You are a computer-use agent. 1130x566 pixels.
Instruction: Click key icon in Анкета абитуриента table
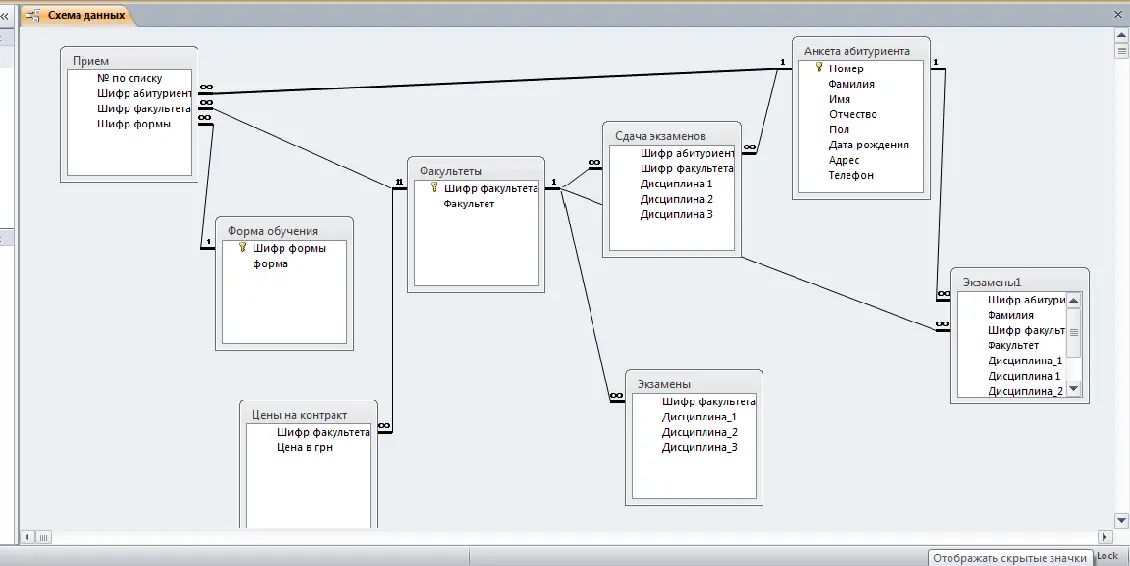point(819,68)
